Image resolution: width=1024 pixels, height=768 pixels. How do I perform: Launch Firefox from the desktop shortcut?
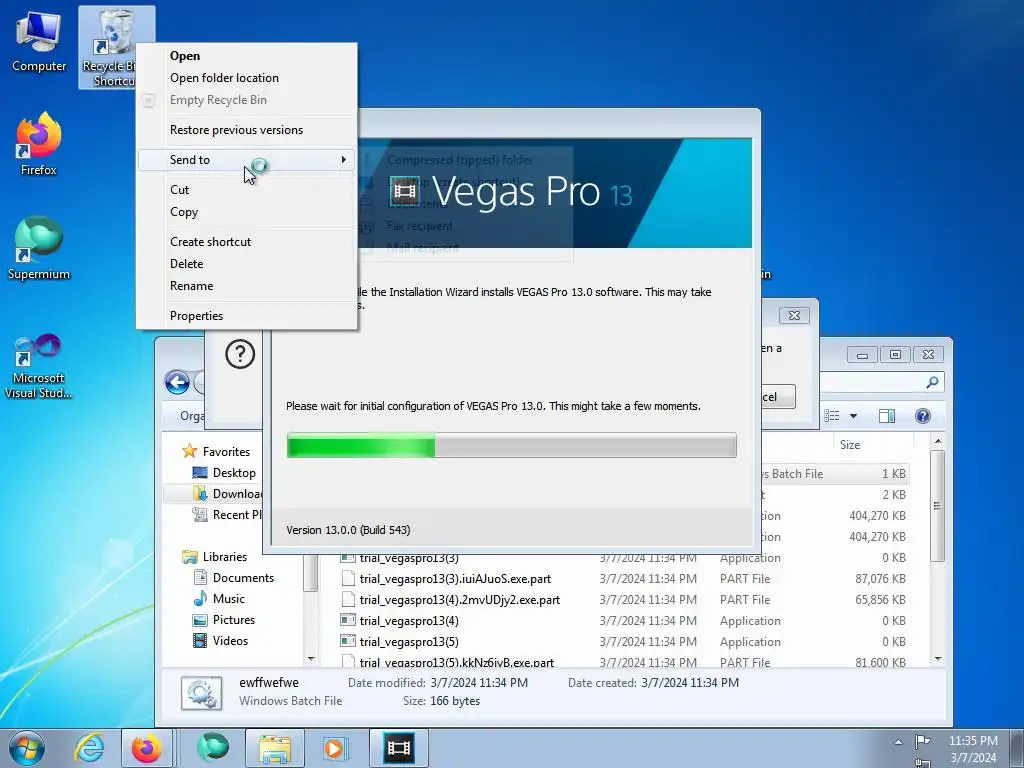pos(39,145)
